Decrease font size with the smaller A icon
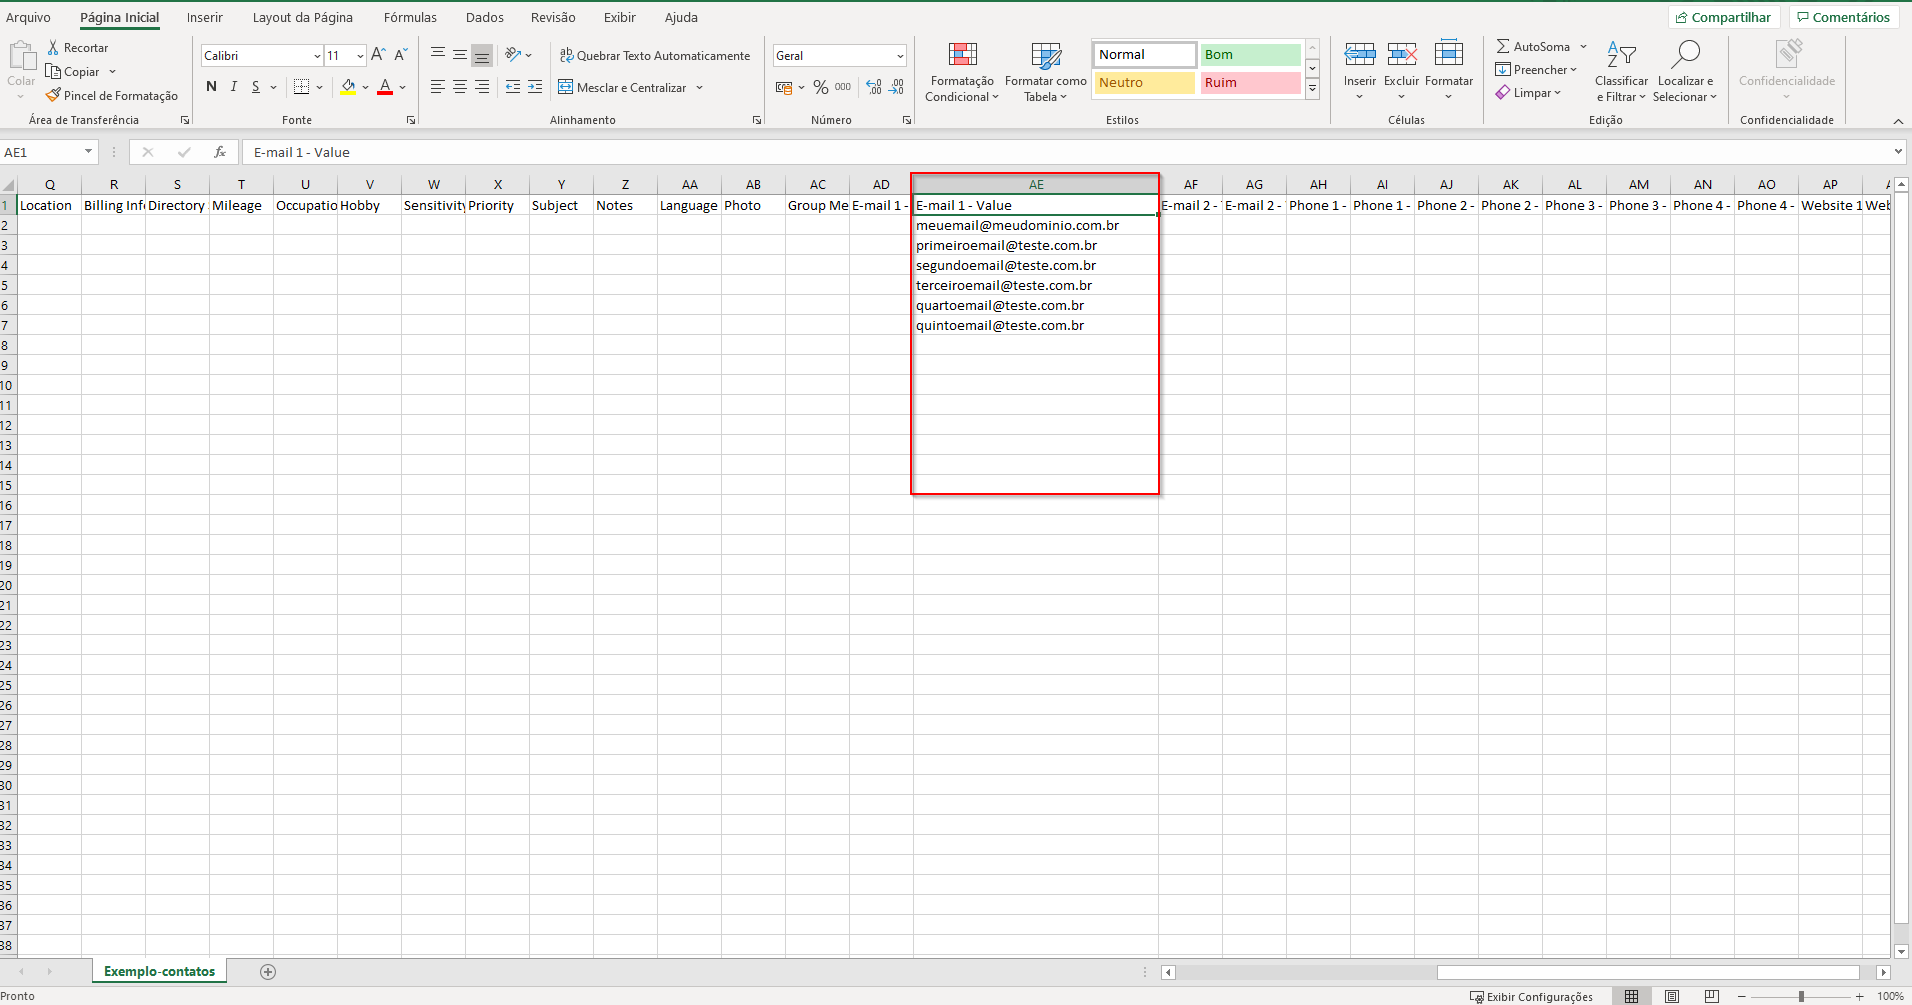Image resolution: width=1912 pixels, height=1005 pixels. point(401,55)
